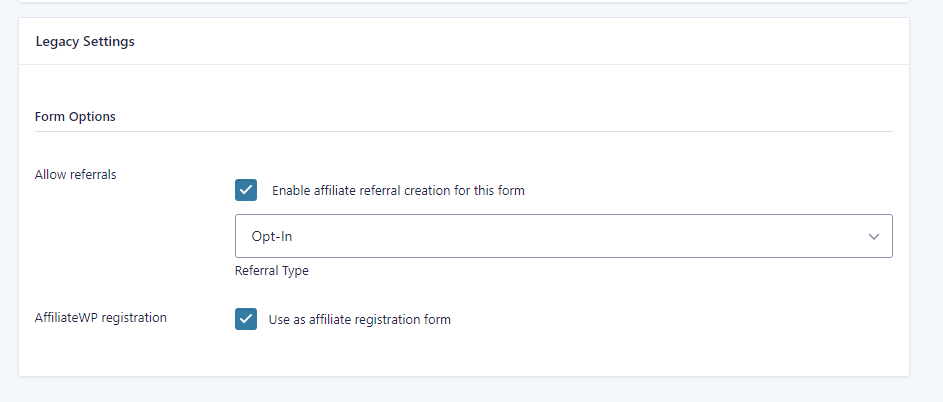Click the empty middle of the Opt-In select field

point(564,236)
